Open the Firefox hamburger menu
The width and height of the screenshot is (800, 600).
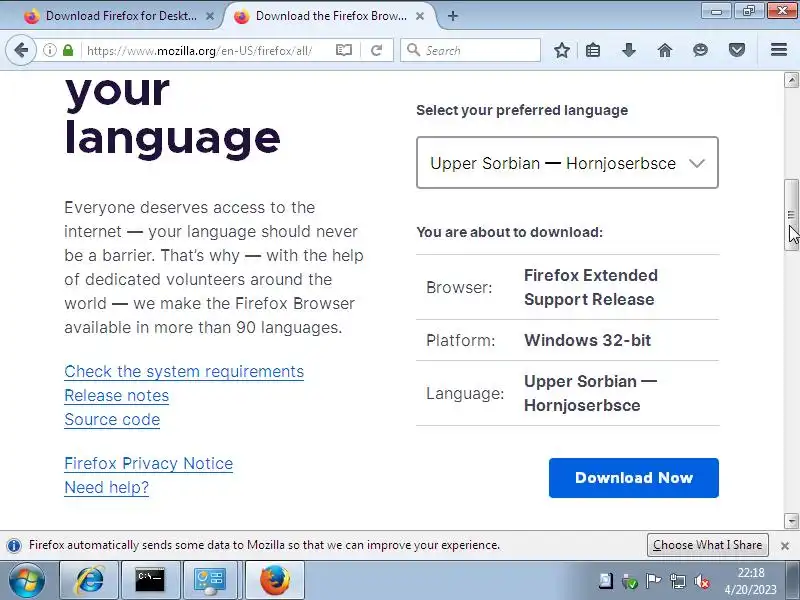[779, 49]
